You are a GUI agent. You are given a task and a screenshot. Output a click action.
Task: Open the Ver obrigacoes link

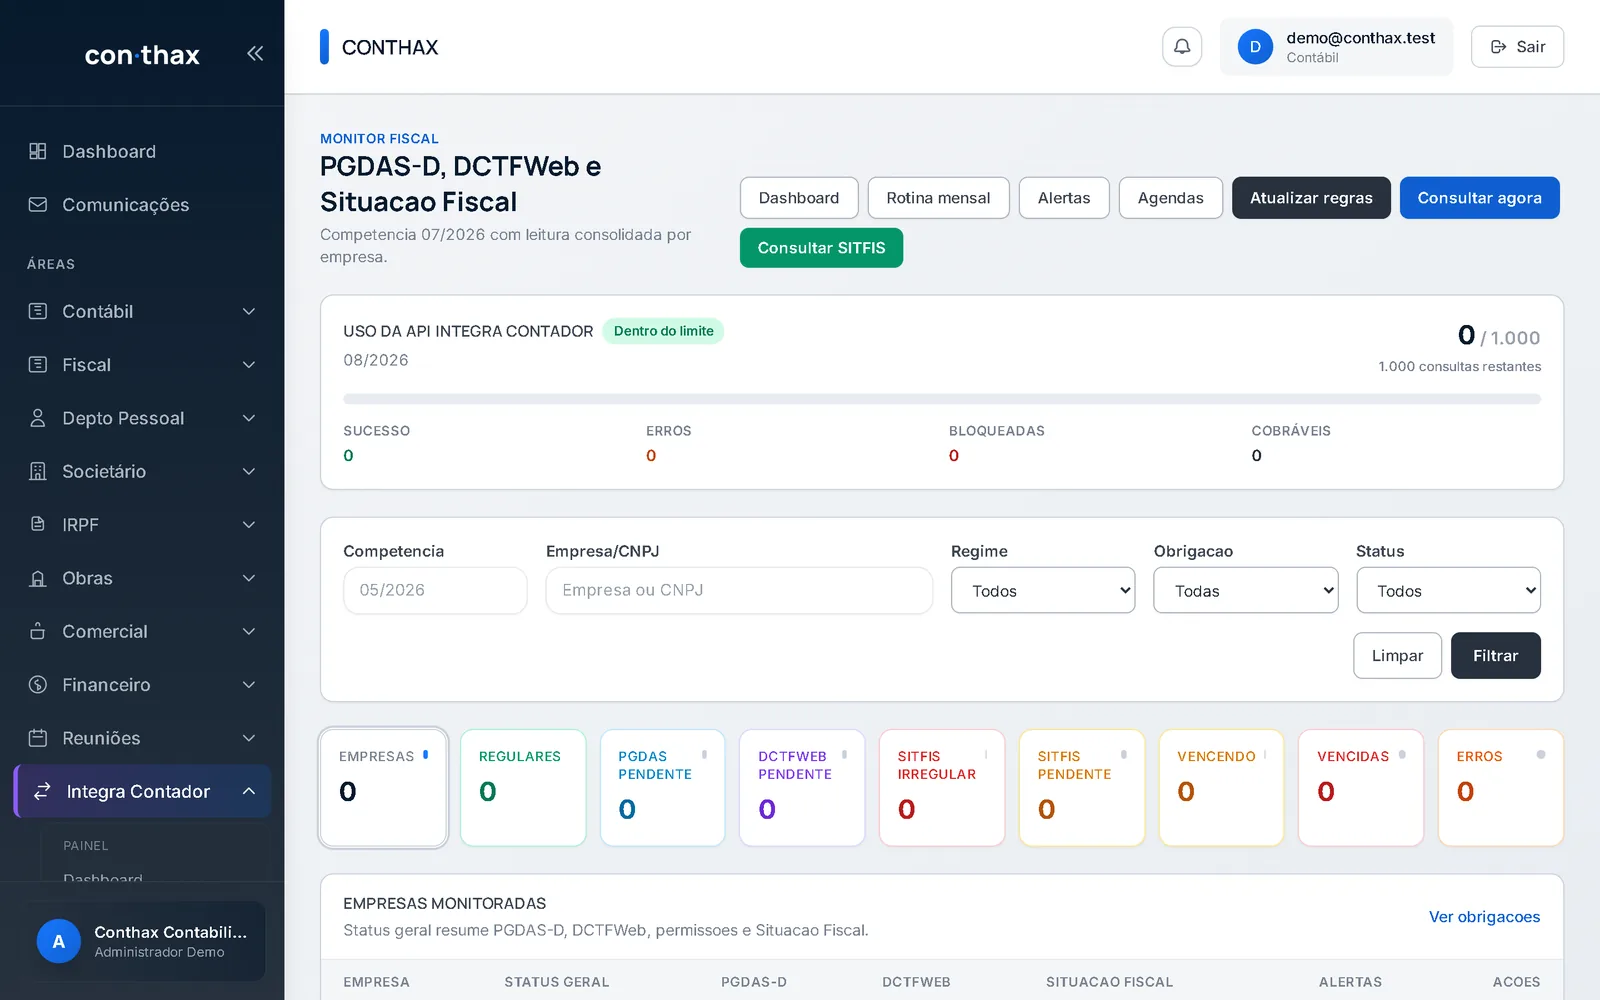[x=1484, y=917]
